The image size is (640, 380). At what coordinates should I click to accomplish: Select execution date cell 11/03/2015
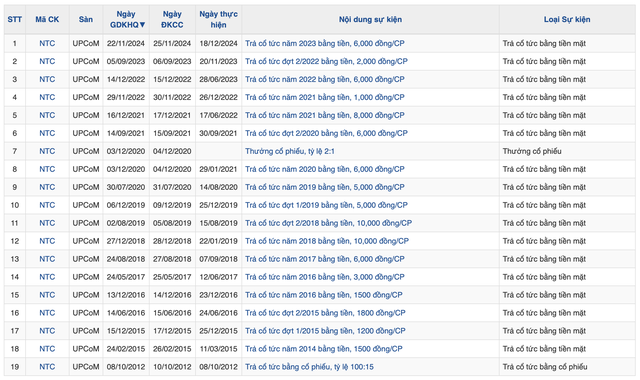tap(218, 349)
